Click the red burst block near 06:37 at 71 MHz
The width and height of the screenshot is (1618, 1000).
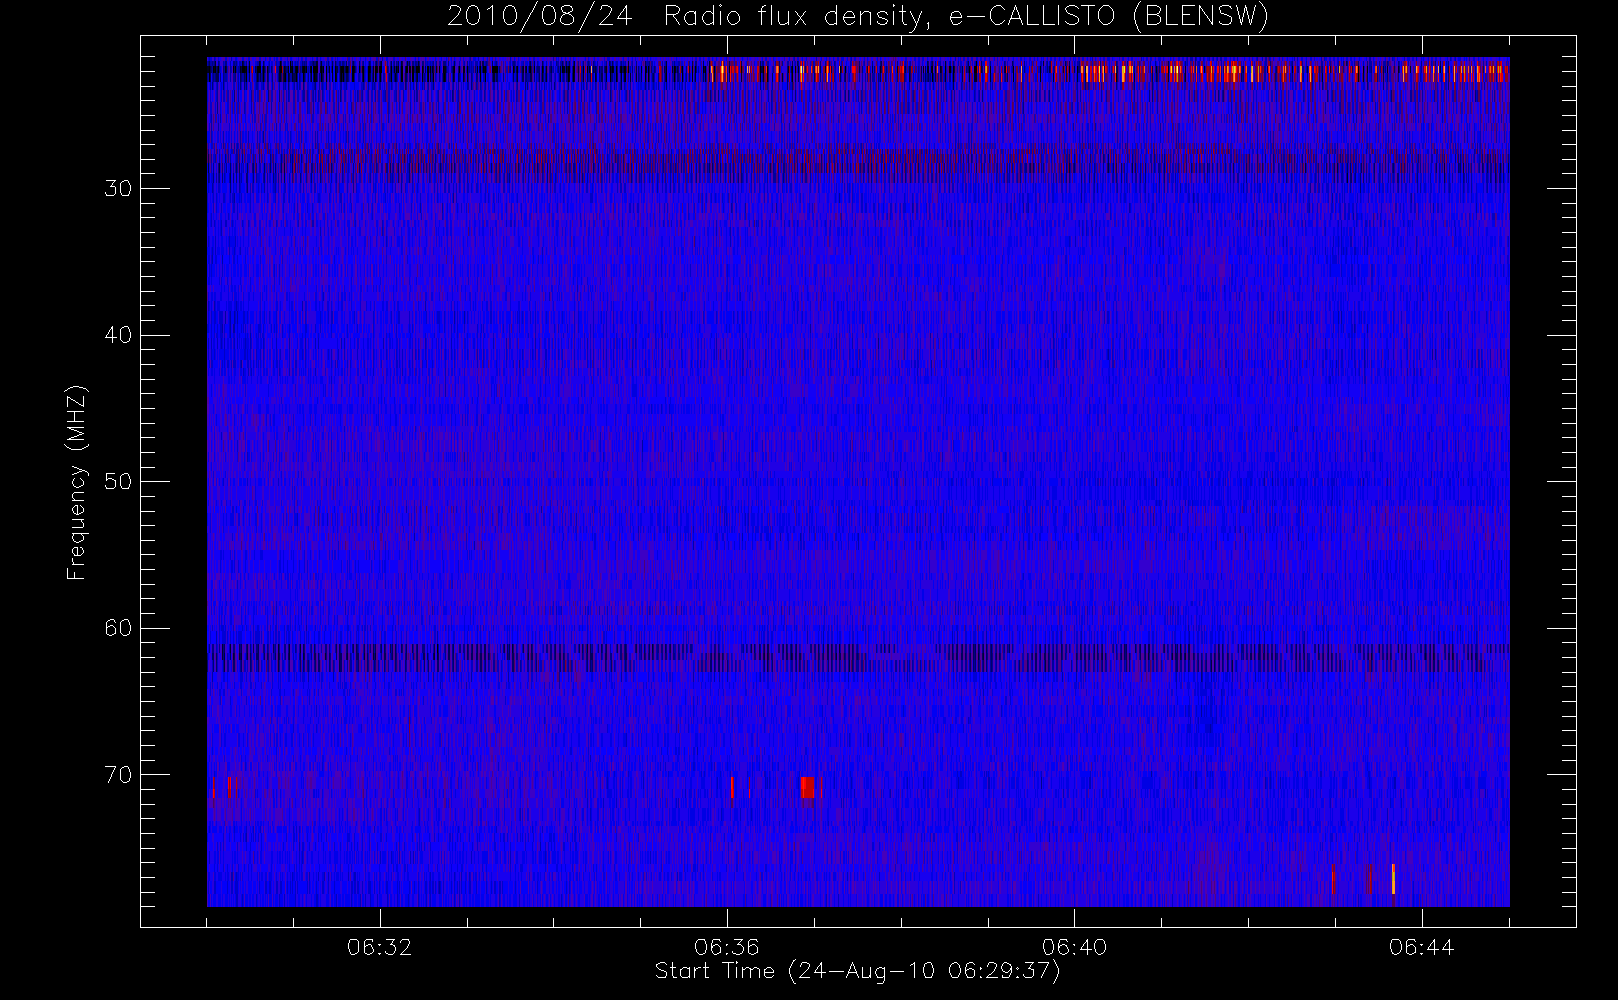pos(807,787)
